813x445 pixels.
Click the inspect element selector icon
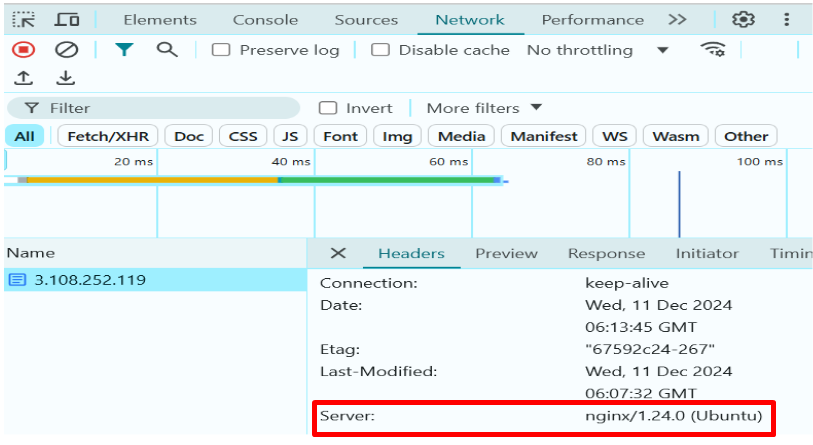pyautogui.click(x=23, y=20)
